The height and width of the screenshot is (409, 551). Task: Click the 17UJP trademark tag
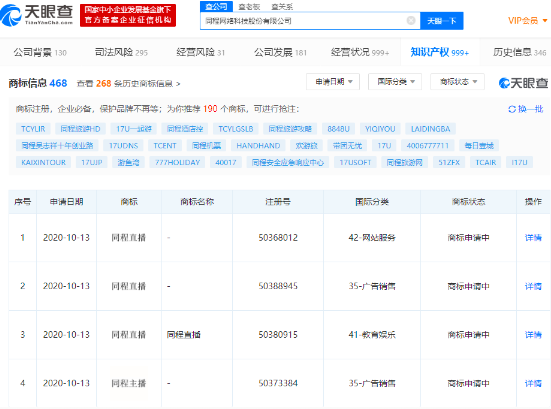[x=92, y=162]
